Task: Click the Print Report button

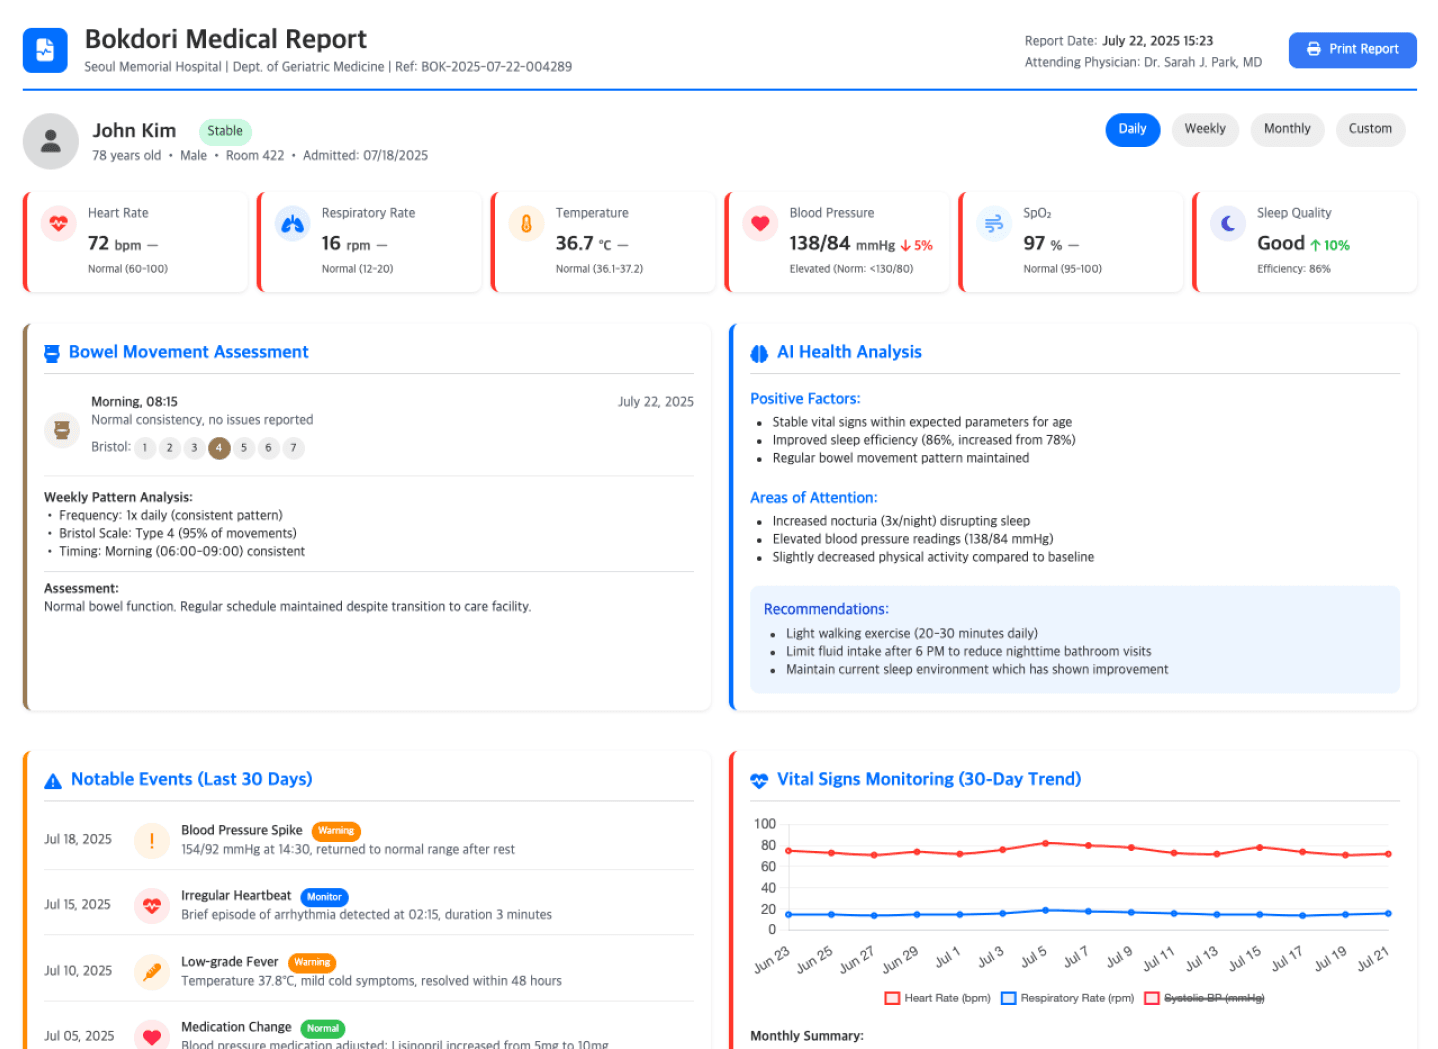Action: pyautogui.click(x=1352, y=50)
